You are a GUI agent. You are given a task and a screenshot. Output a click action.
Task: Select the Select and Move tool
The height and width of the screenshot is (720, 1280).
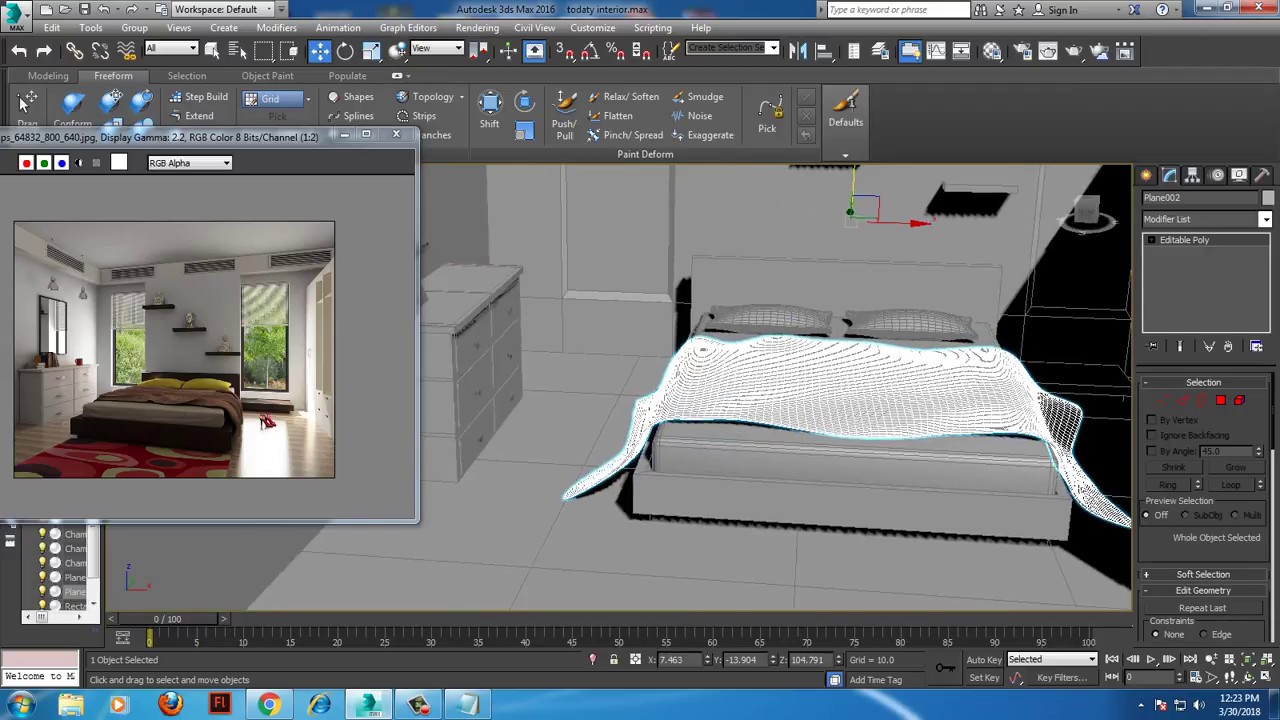320,51
